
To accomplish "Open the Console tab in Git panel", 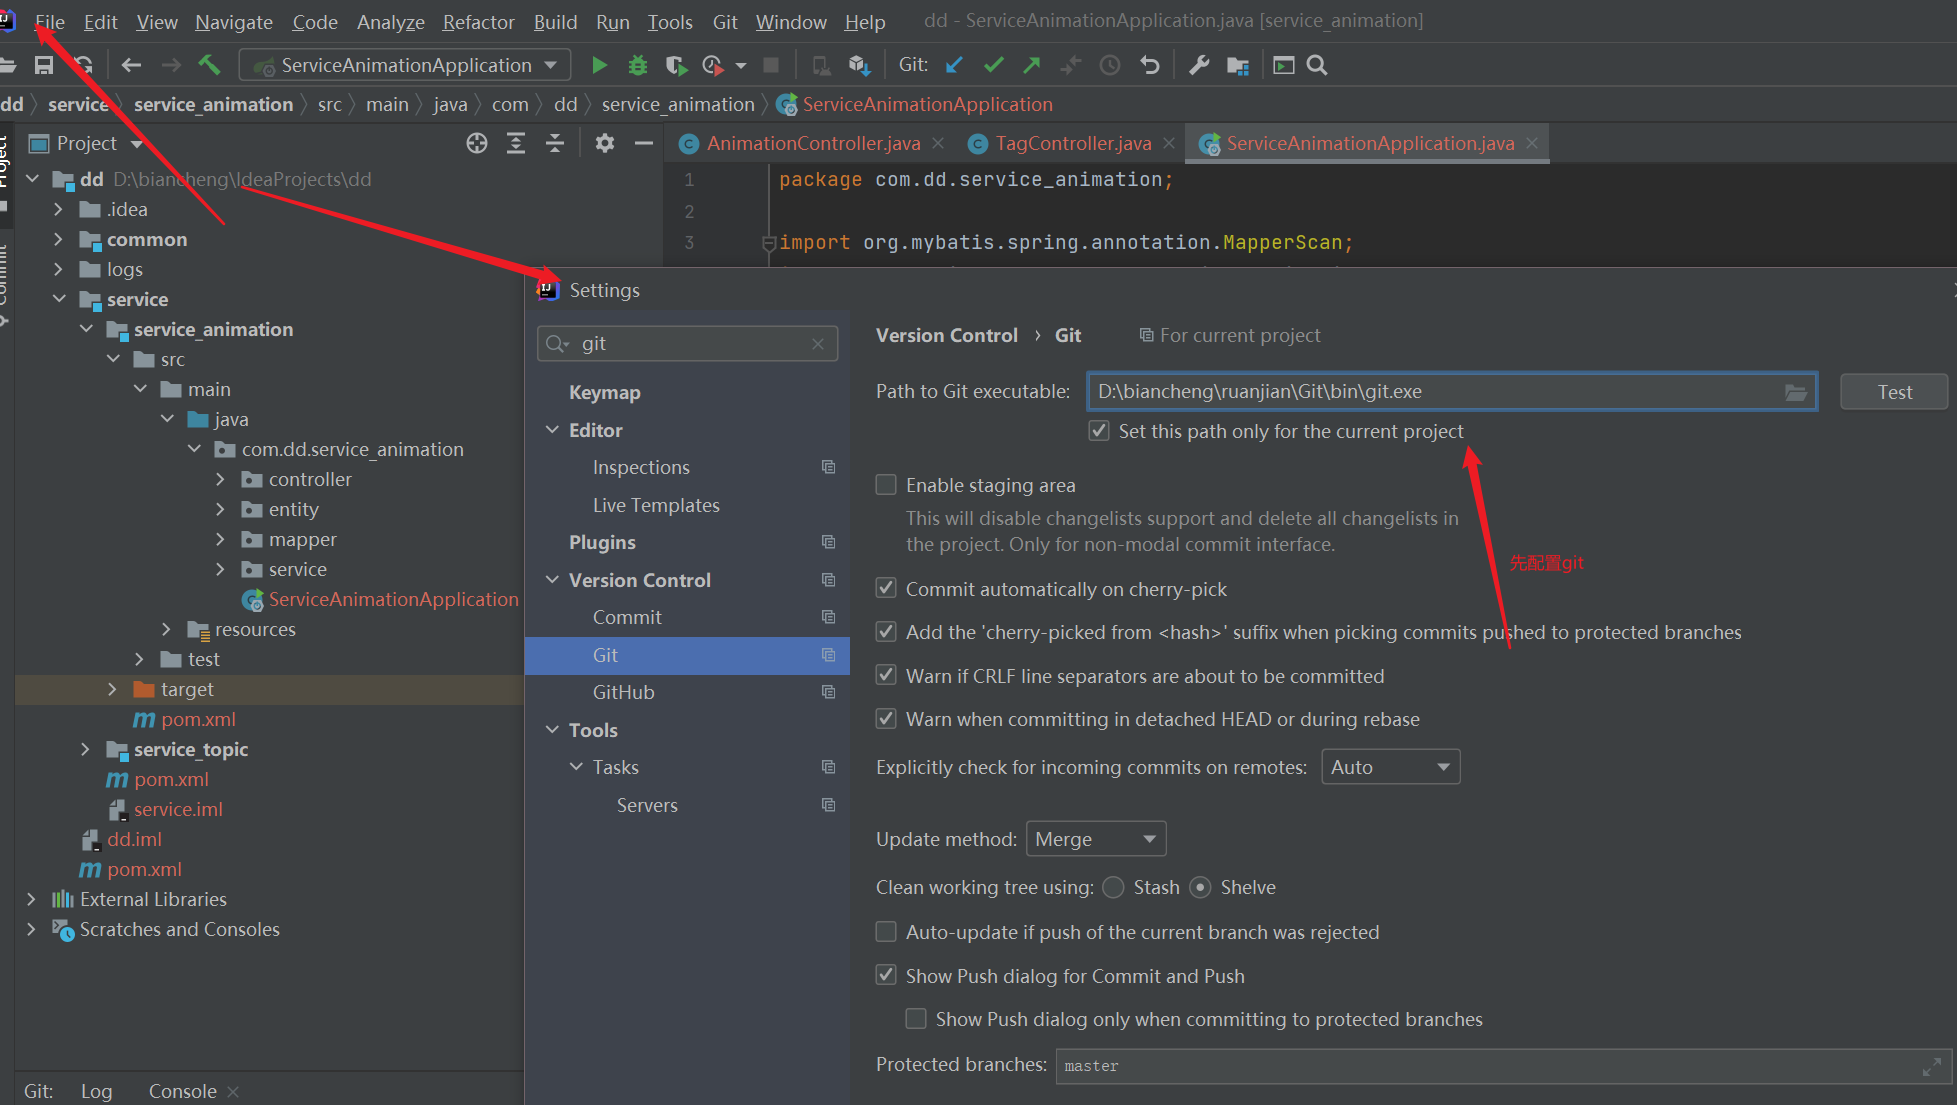I will pos(182,1091).
